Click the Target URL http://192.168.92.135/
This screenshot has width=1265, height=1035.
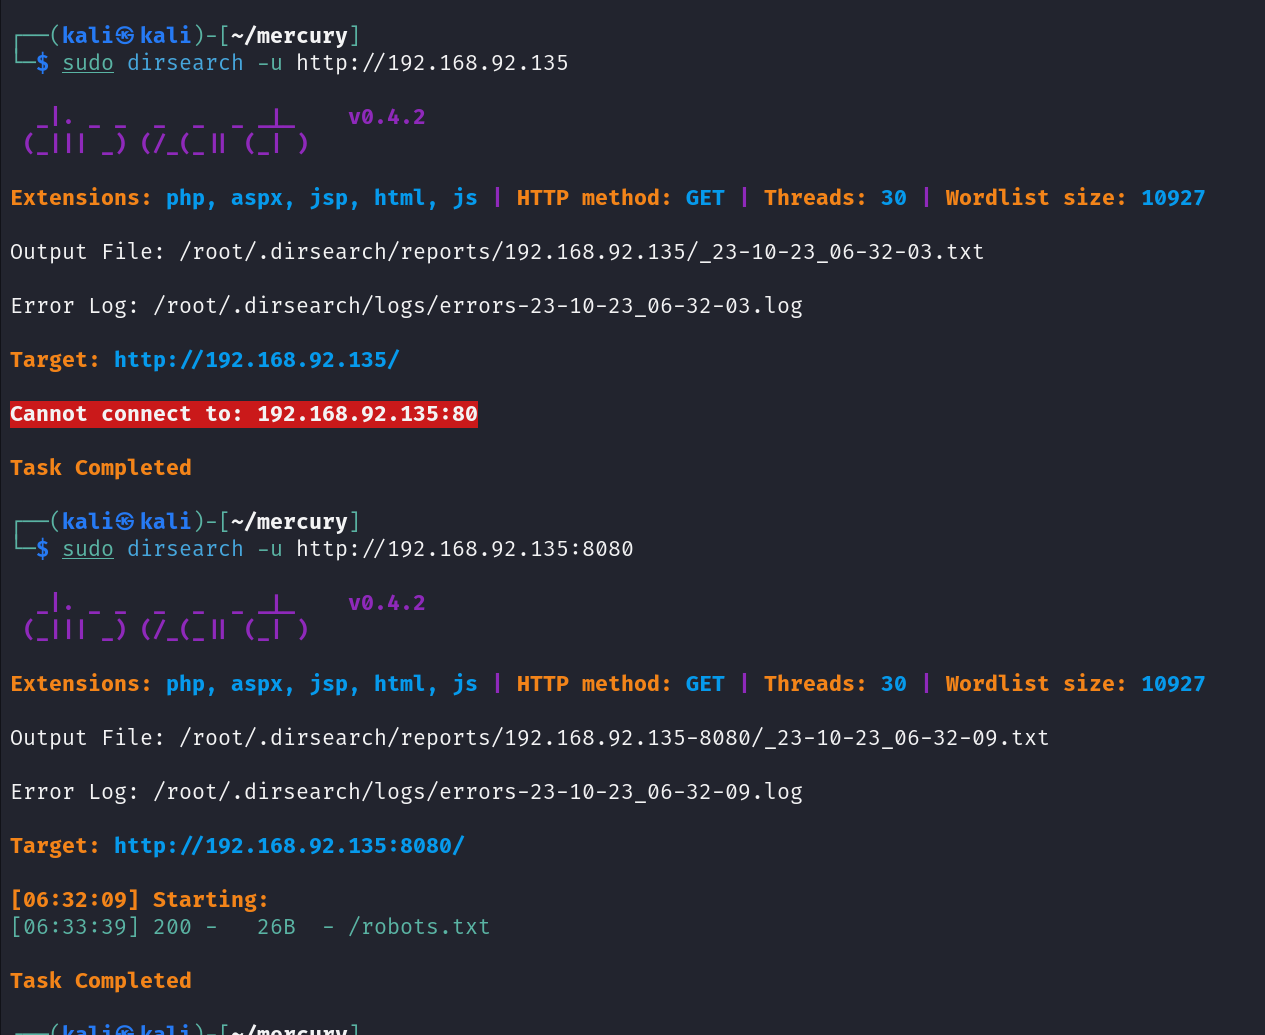(x=256, y=360)
